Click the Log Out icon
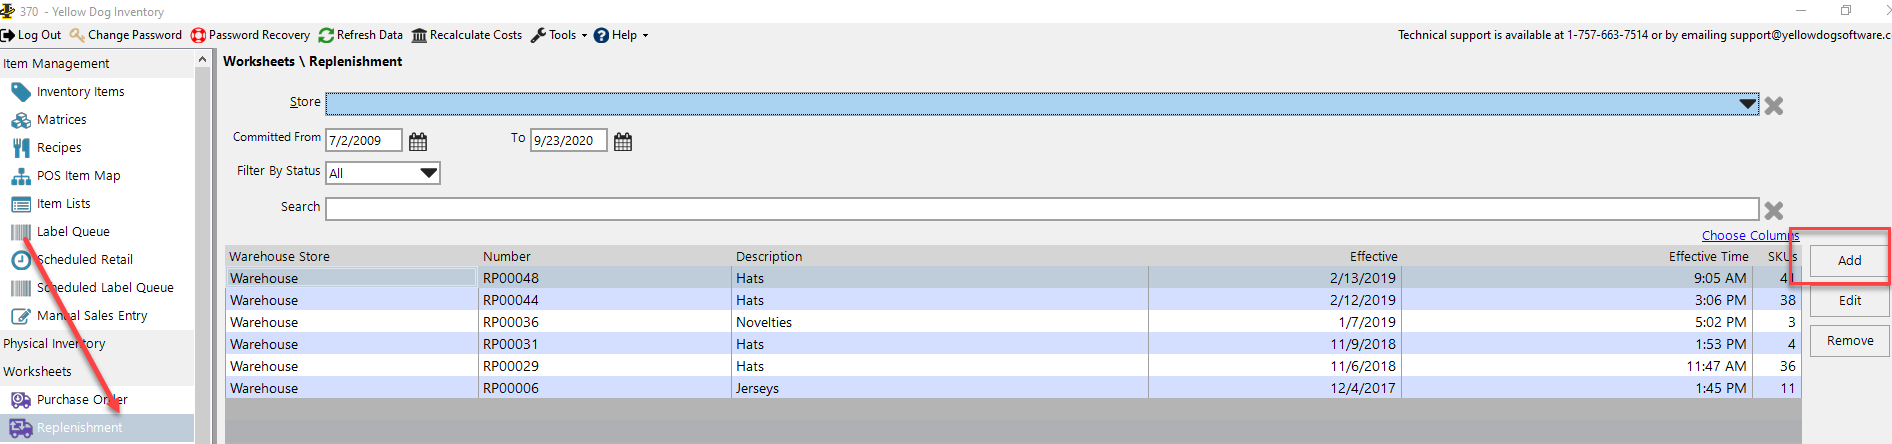Screen dimensions: 1892x444 tap(8, 35)
